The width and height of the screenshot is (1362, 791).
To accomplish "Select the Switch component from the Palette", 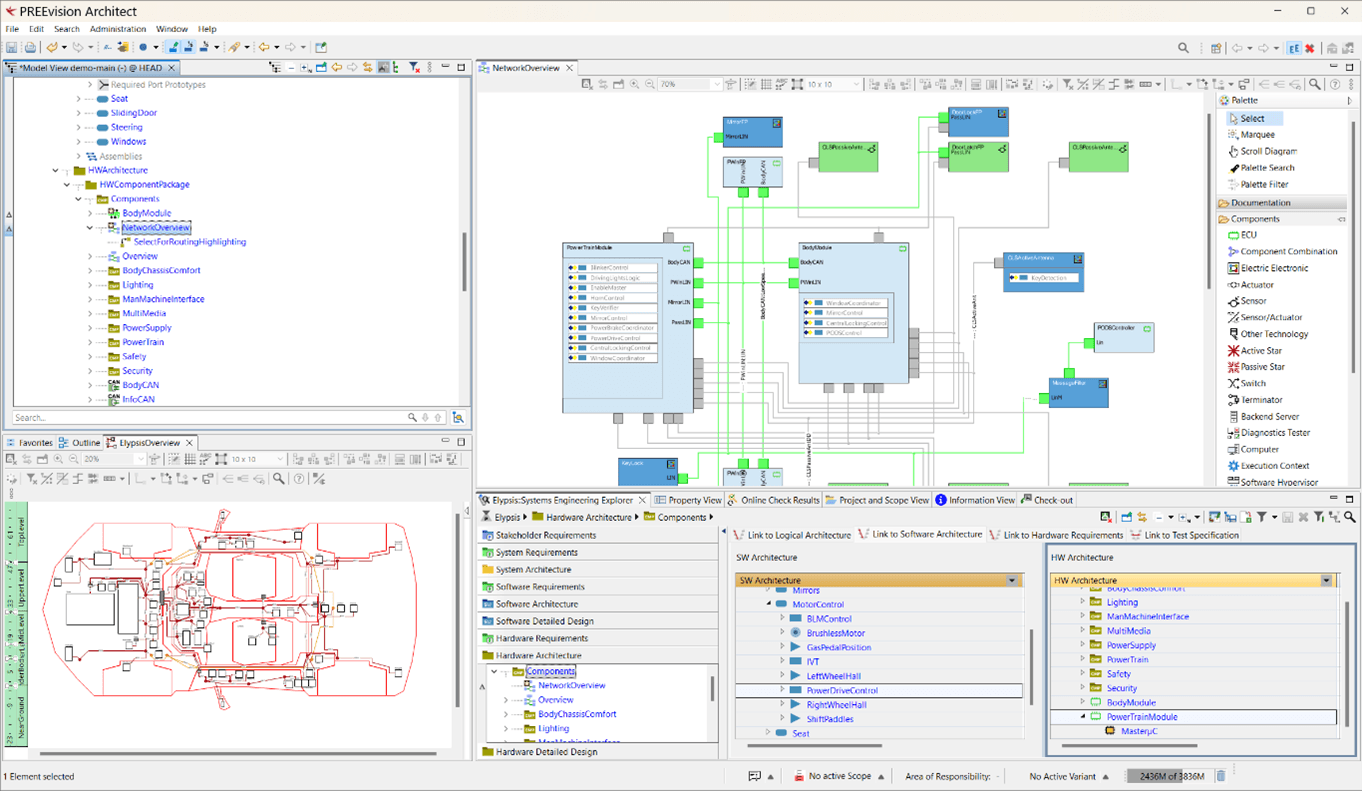I will point(1250,383).
